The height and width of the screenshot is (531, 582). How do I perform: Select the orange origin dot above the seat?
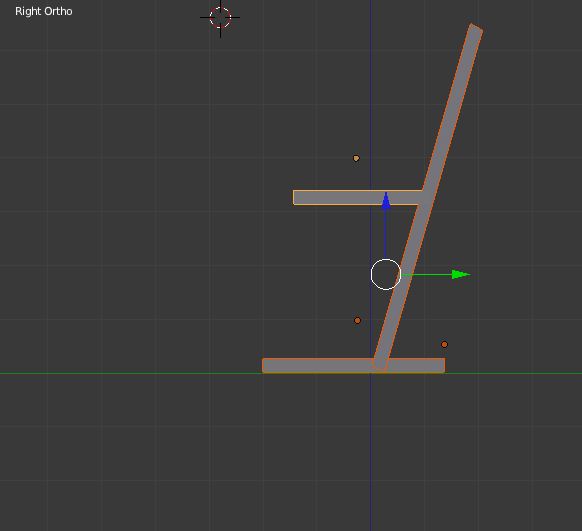(x=356, y=158)
